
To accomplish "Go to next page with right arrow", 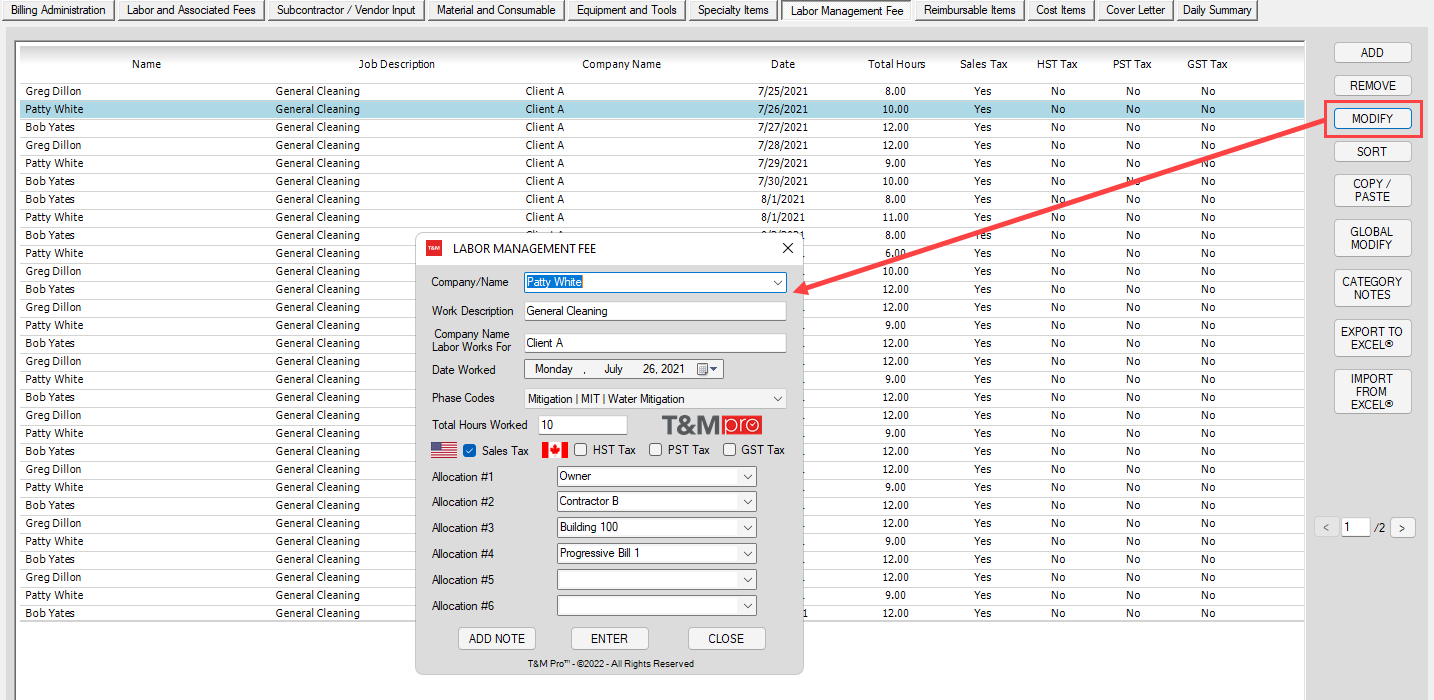I will [x=1402, y=527].
